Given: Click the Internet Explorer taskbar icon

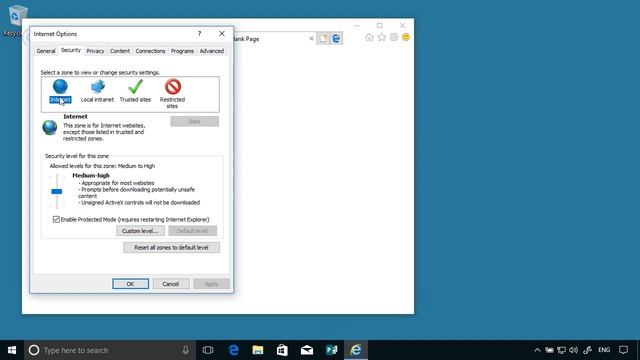Looking at the screenshot, I should point(356,350).
